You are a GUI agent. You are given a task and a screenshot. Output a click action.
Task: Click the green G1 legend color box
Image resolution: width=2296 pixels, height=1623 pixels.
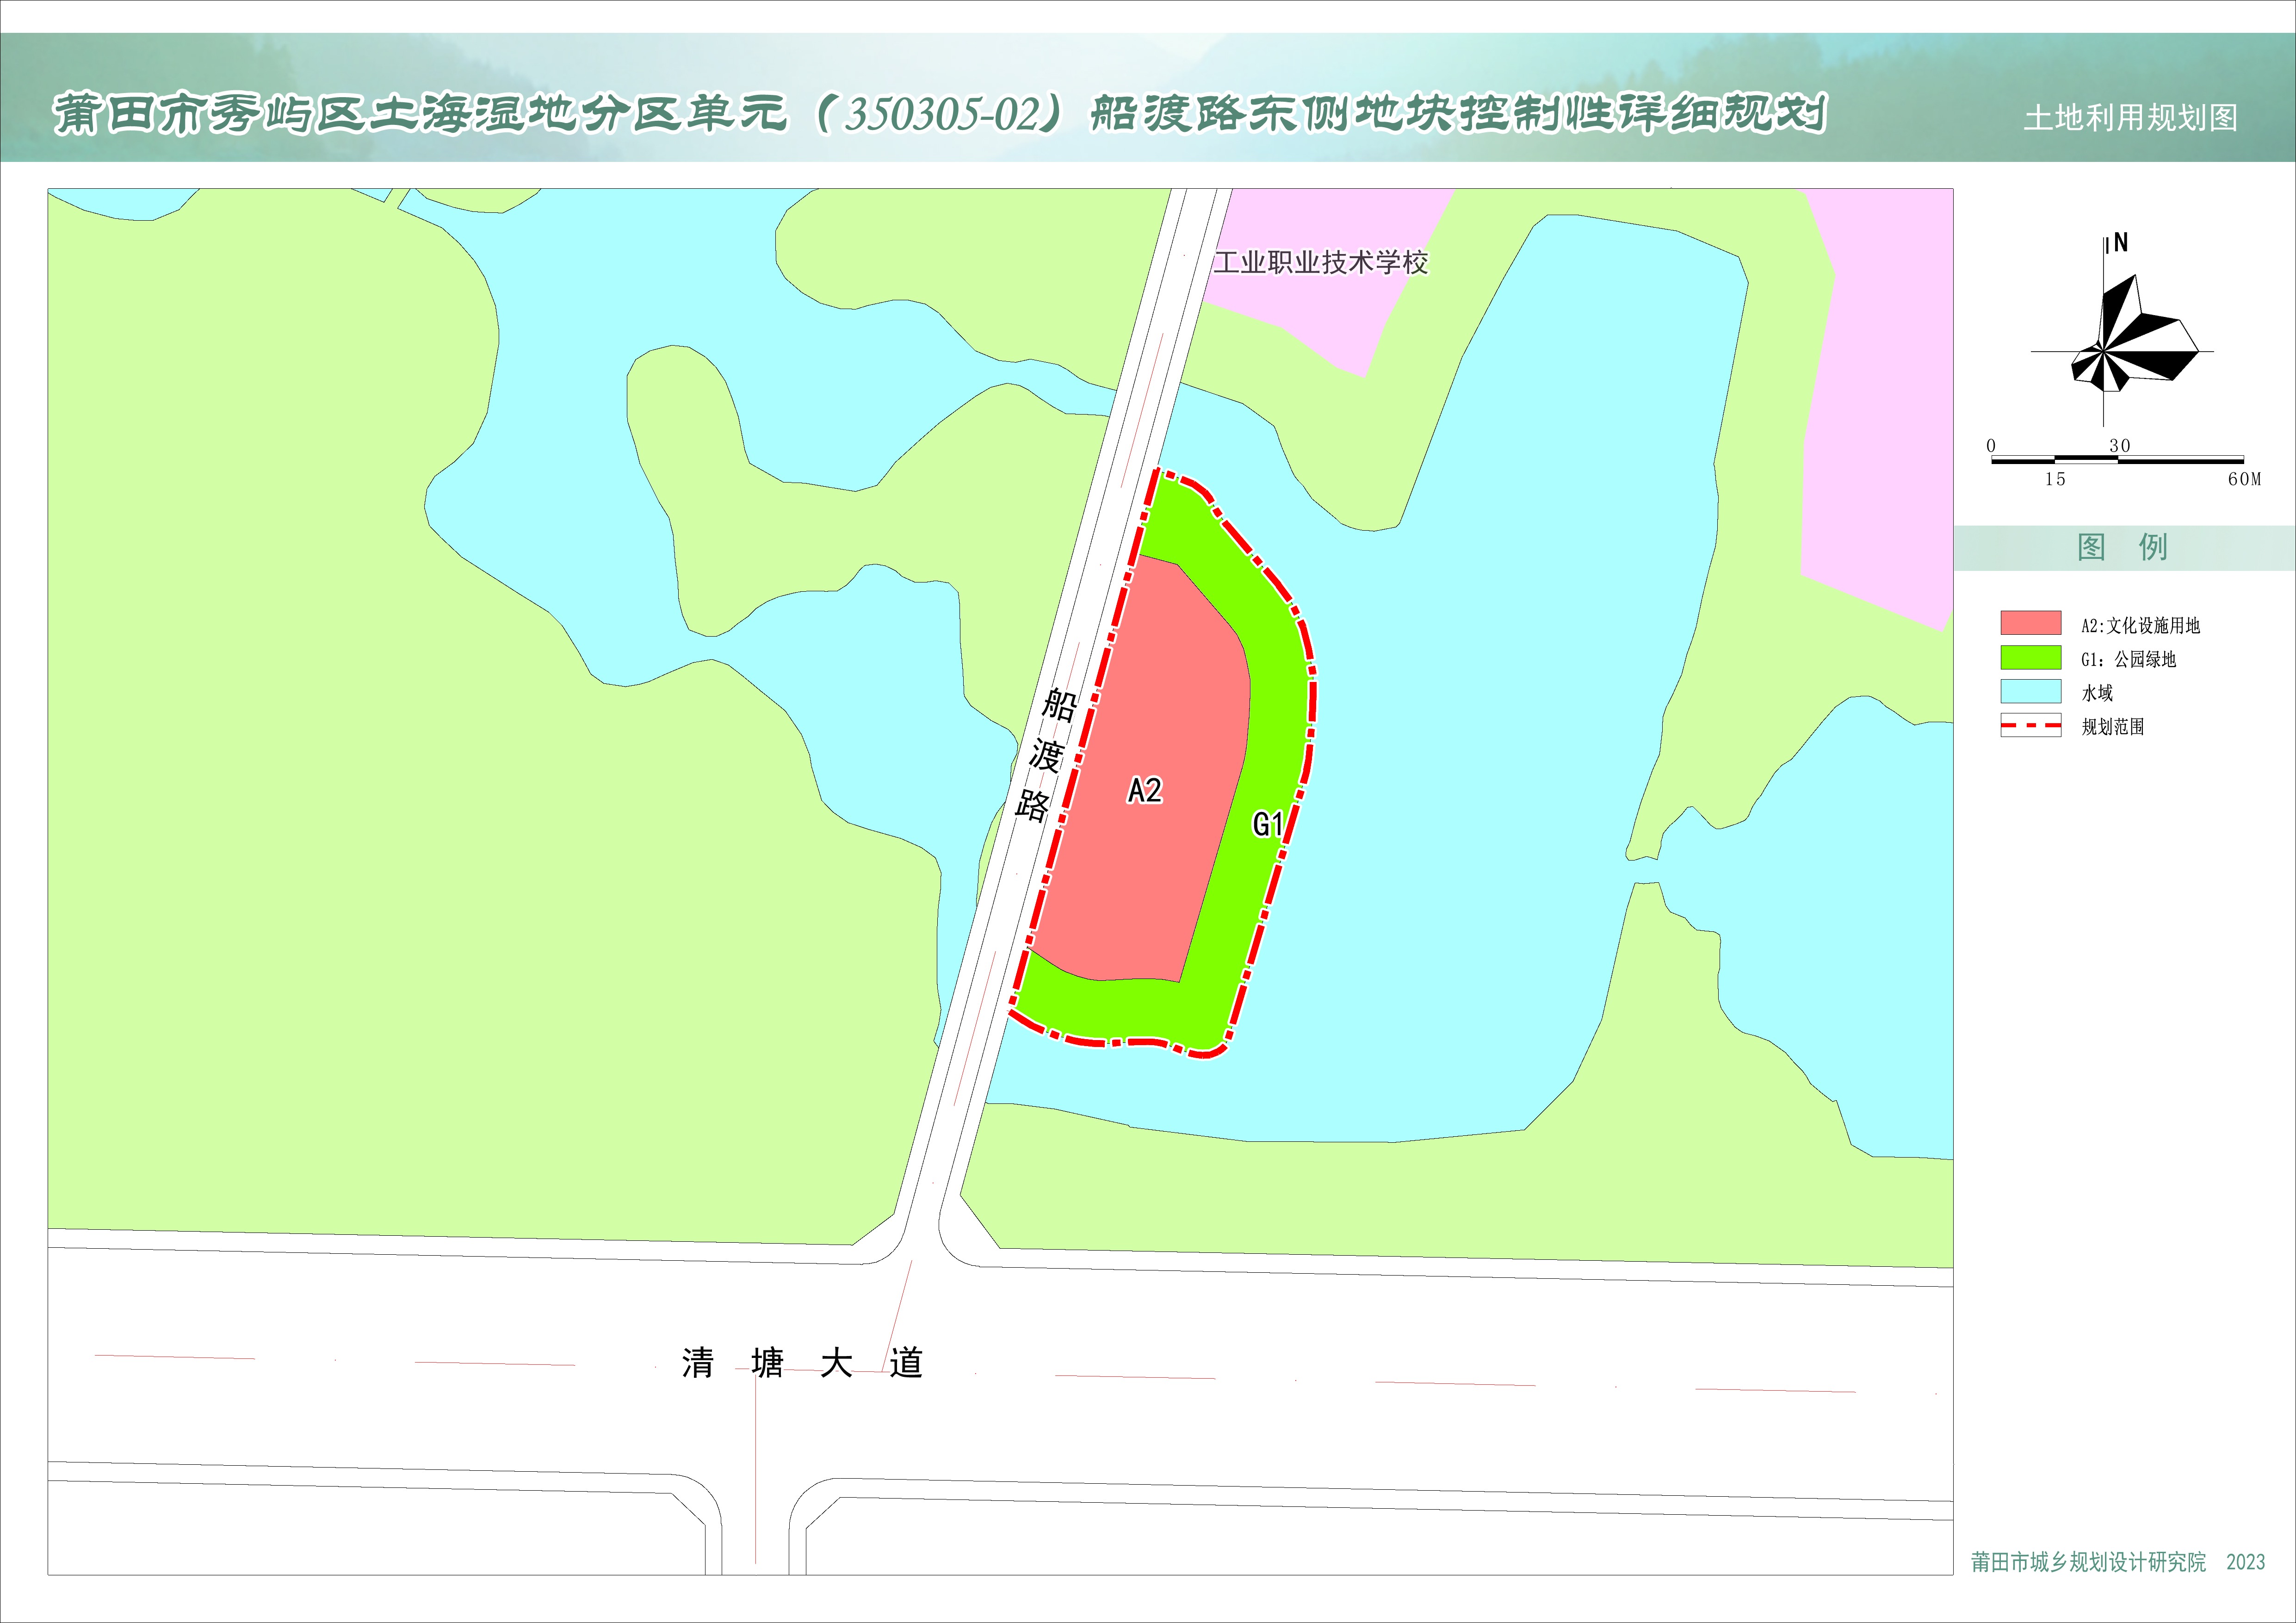[x=2030, y=657]
